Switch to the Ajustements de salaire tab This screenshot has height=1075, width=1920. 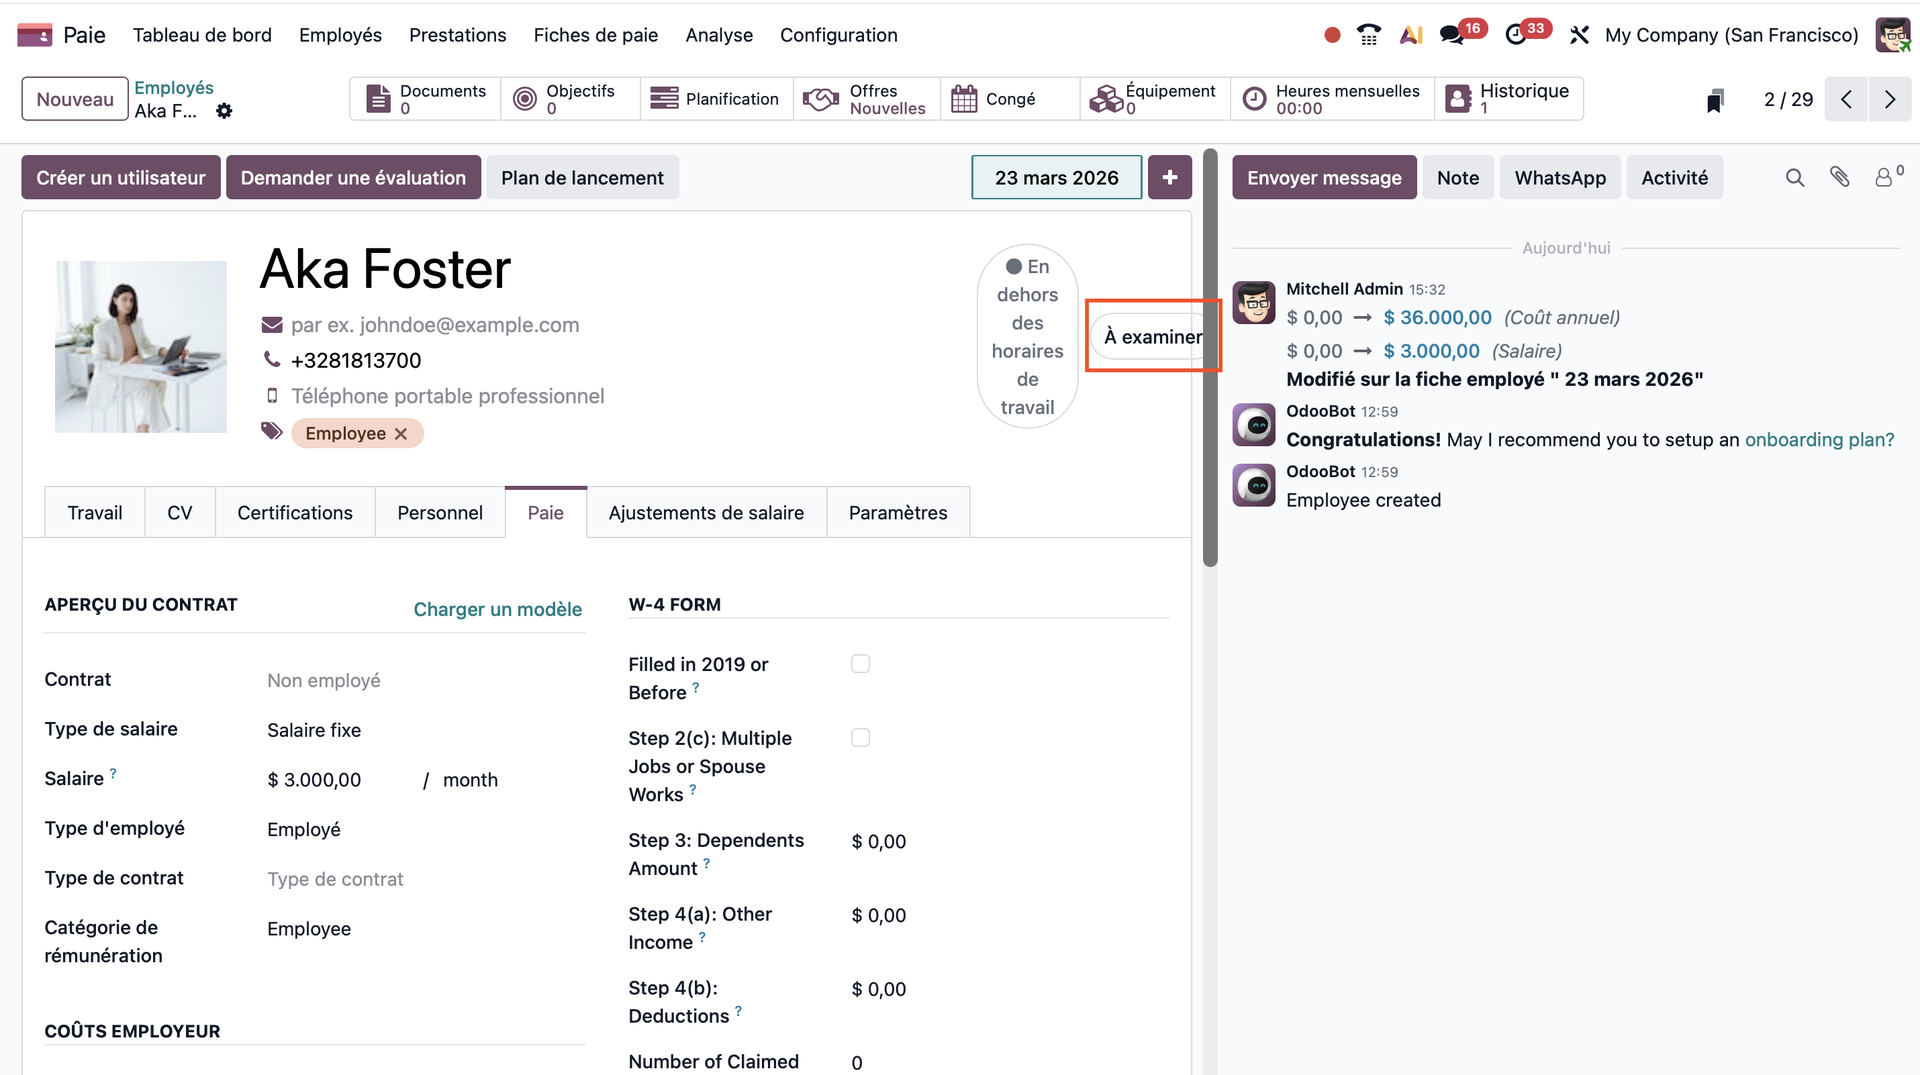706,513
